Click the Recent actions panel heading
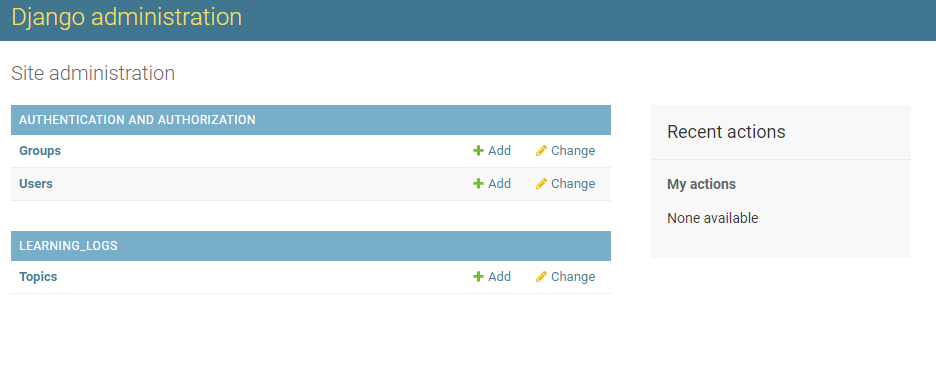Viewport: 936px width, 366px height. [726, 132]
